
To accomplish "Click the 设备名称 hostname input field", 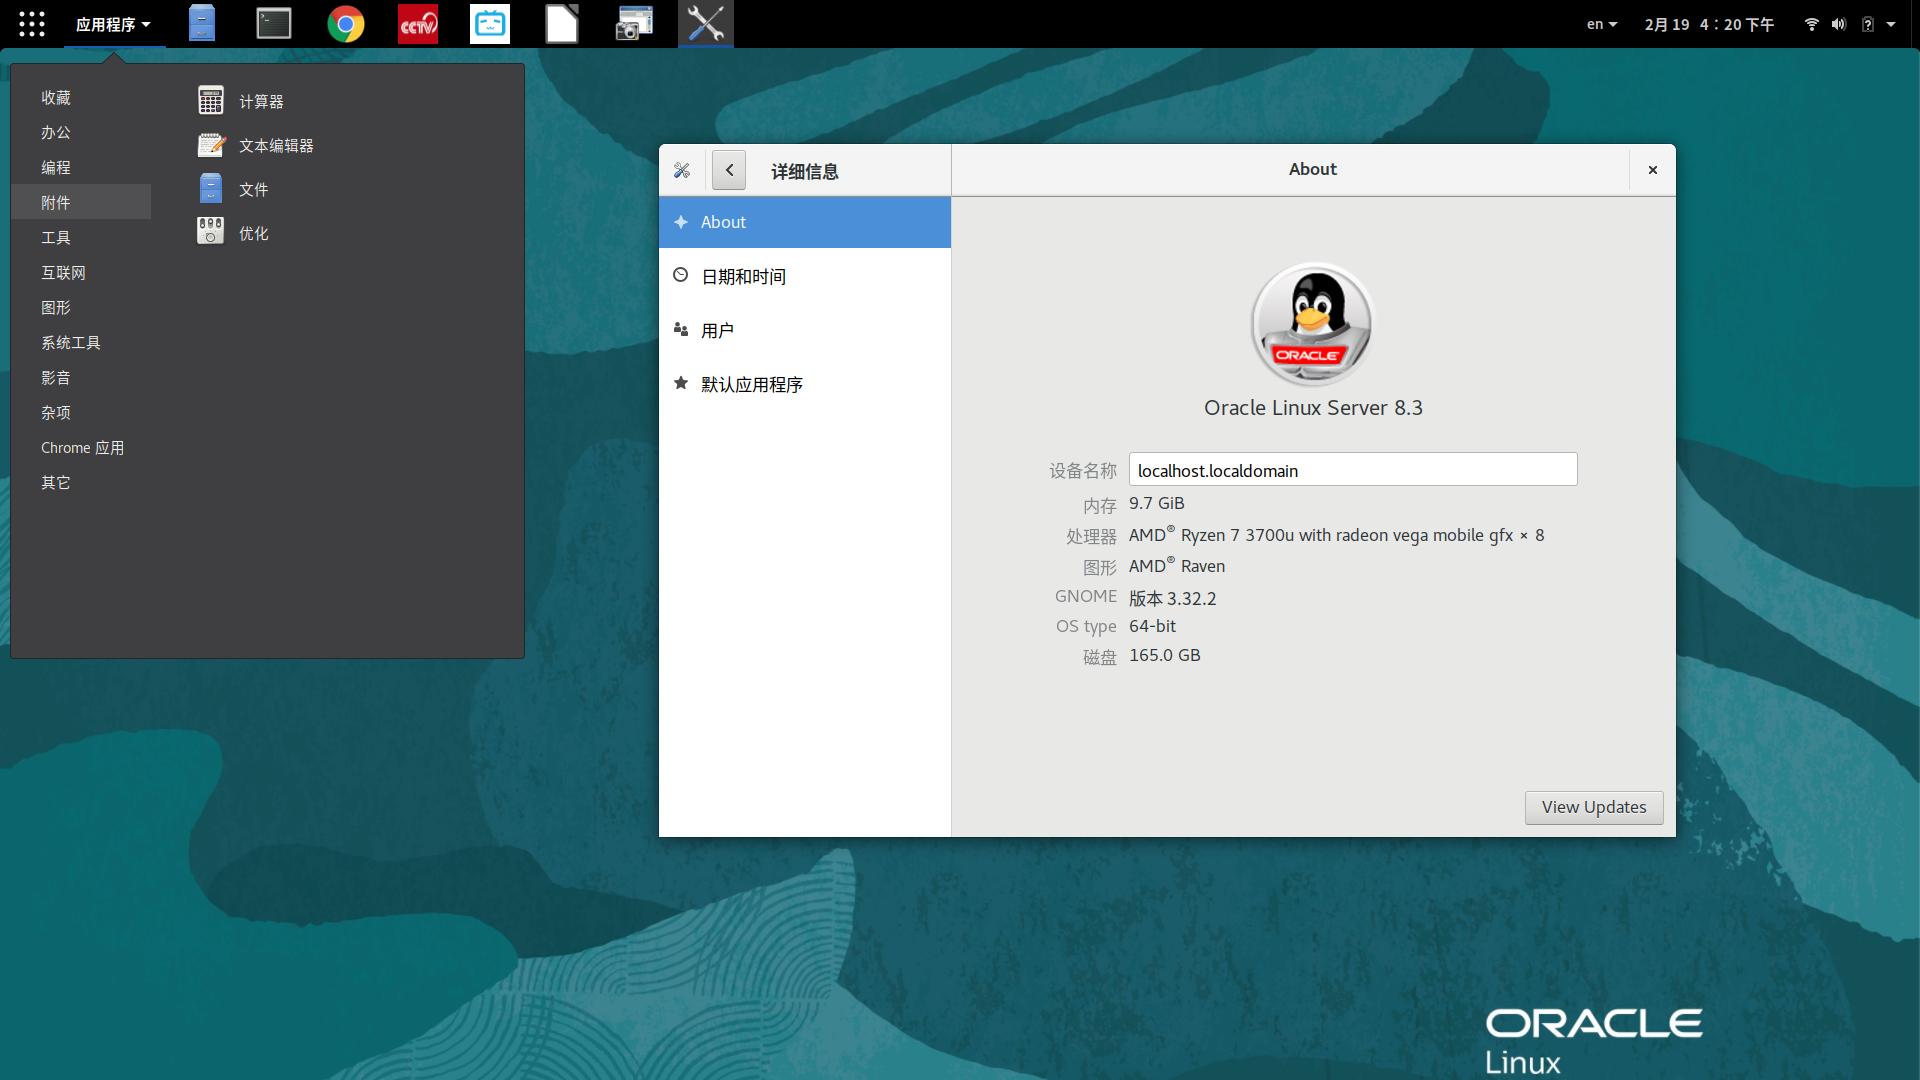I will coord(1353,470).
